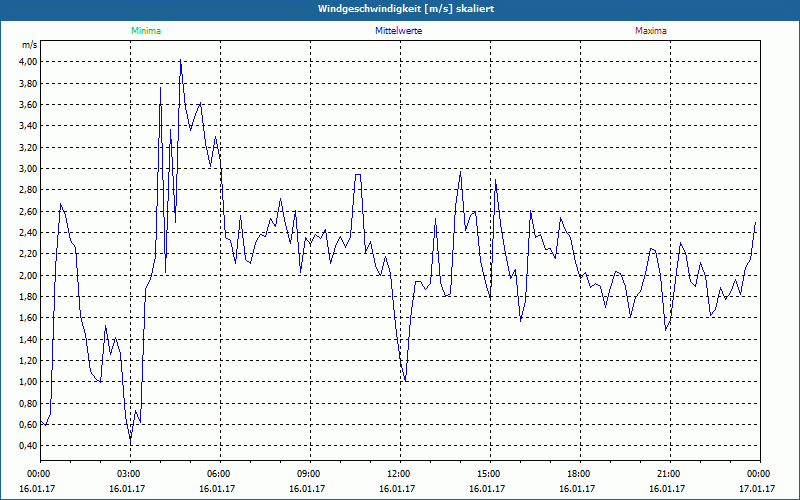Click the 2,40 y-axis value
800x500 pixels.
(30, 233)
